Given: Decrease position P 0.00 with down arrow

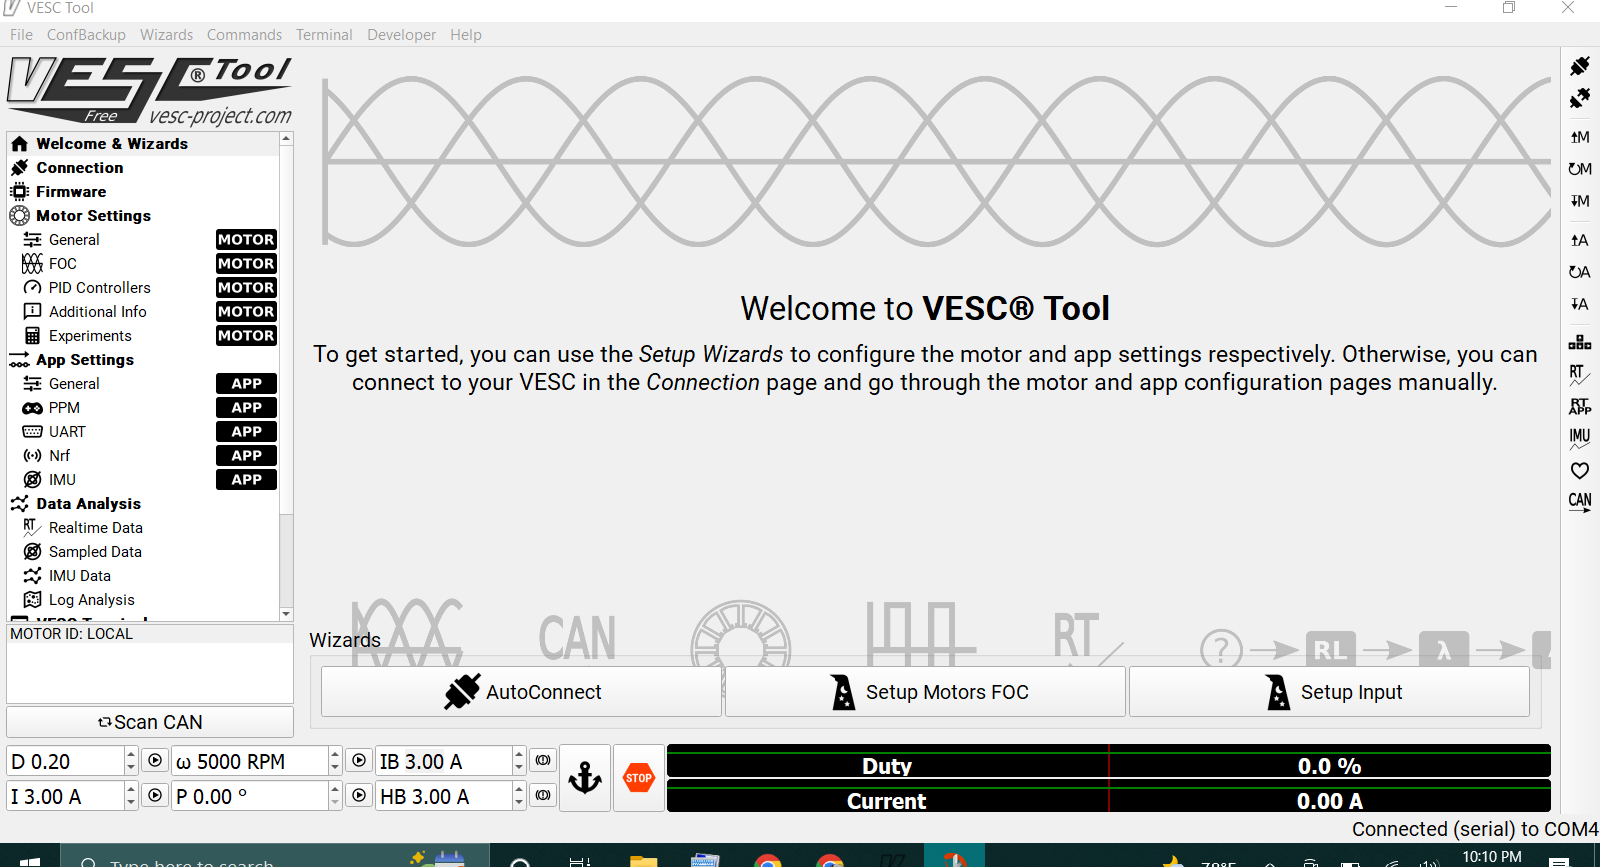Looking at the screenshot, I should click(x=335, y=803).
